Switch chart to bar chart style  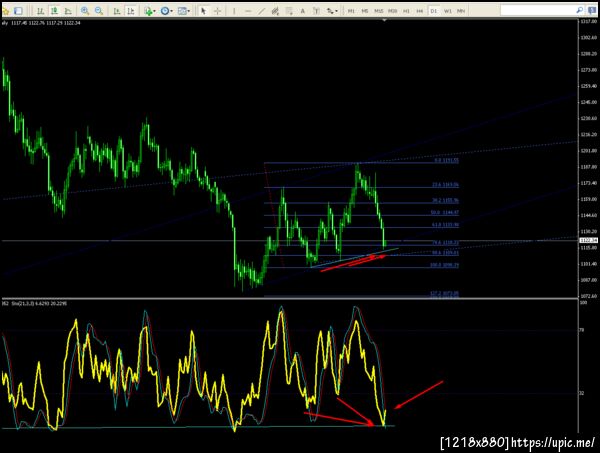[40, 11]
